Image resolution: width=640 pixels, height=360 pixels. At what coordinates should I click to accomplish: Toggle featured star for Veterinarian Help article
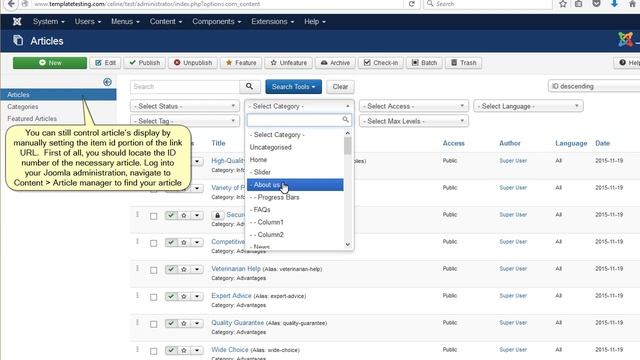(184, 269)
